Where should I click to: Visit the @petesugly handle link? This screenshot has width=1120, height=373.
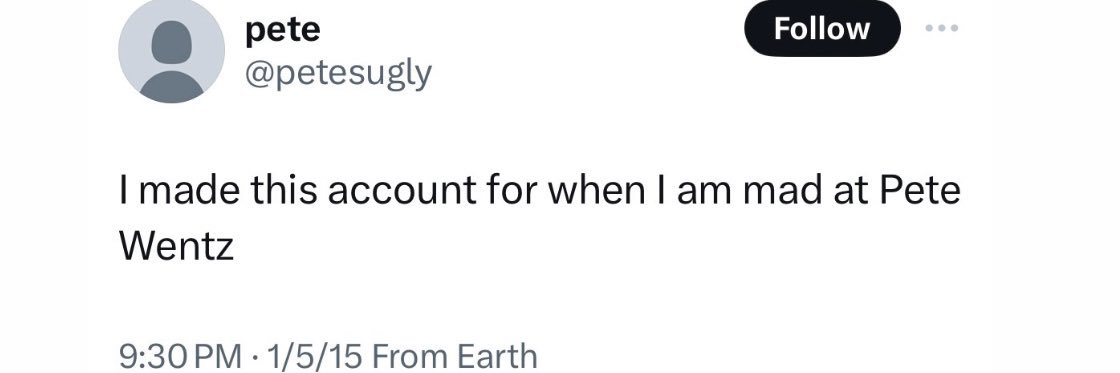(x=339, y=72)
